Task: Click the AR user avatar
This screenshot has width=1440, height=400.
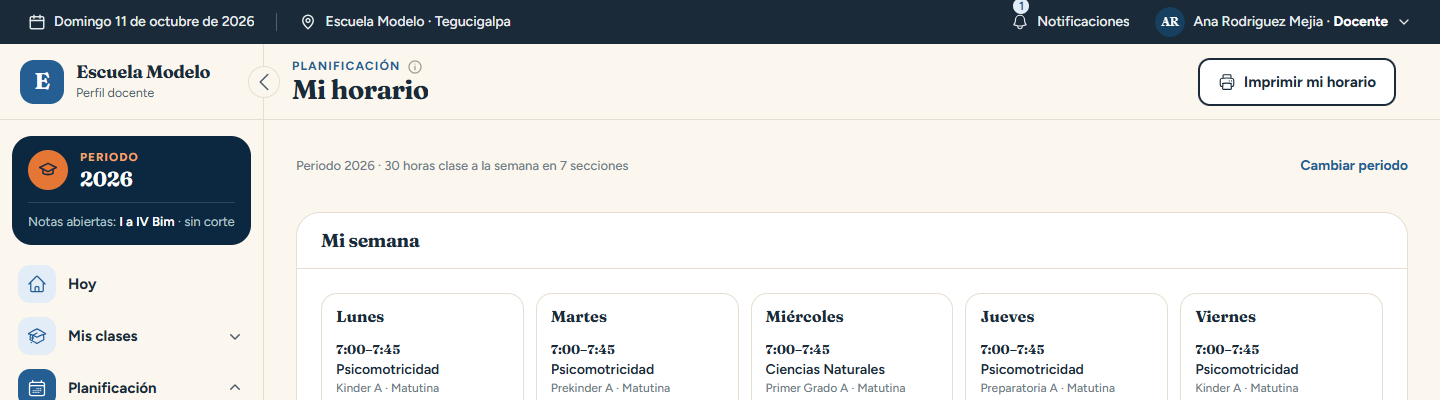Action: (1170, 21)
